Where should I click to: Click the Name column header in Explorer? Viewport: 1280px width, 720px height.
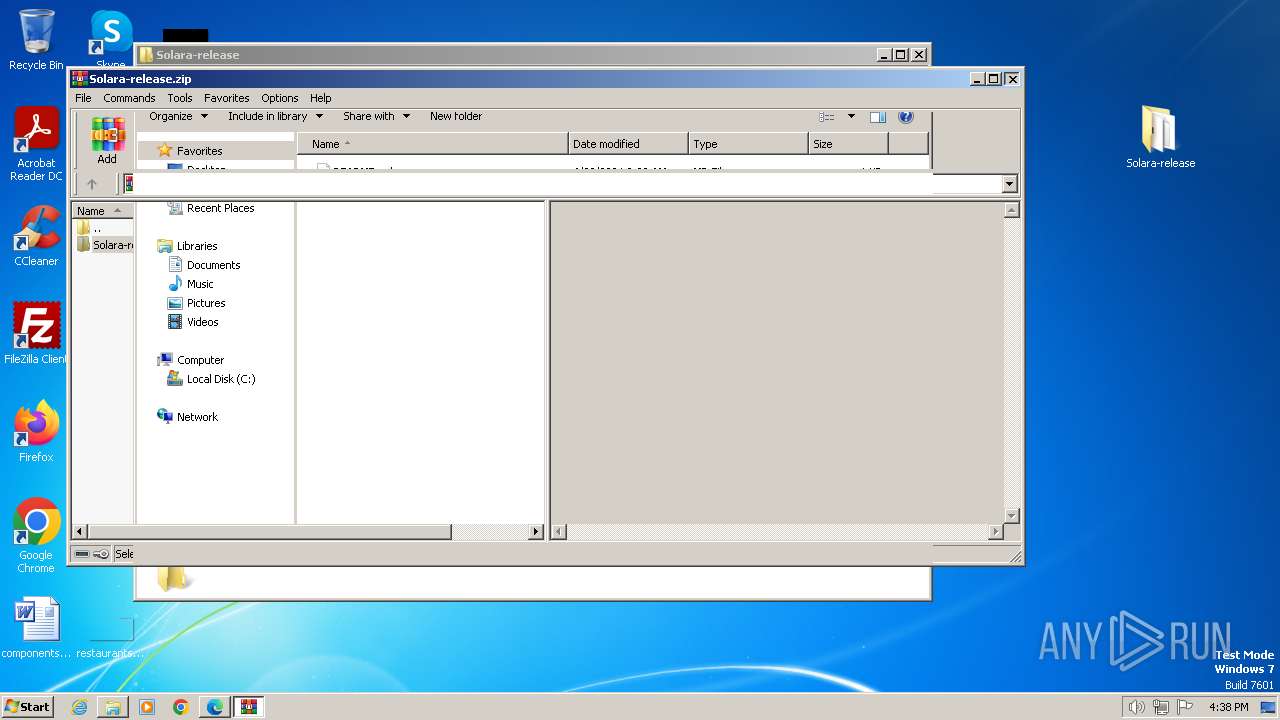pos(432,144)
